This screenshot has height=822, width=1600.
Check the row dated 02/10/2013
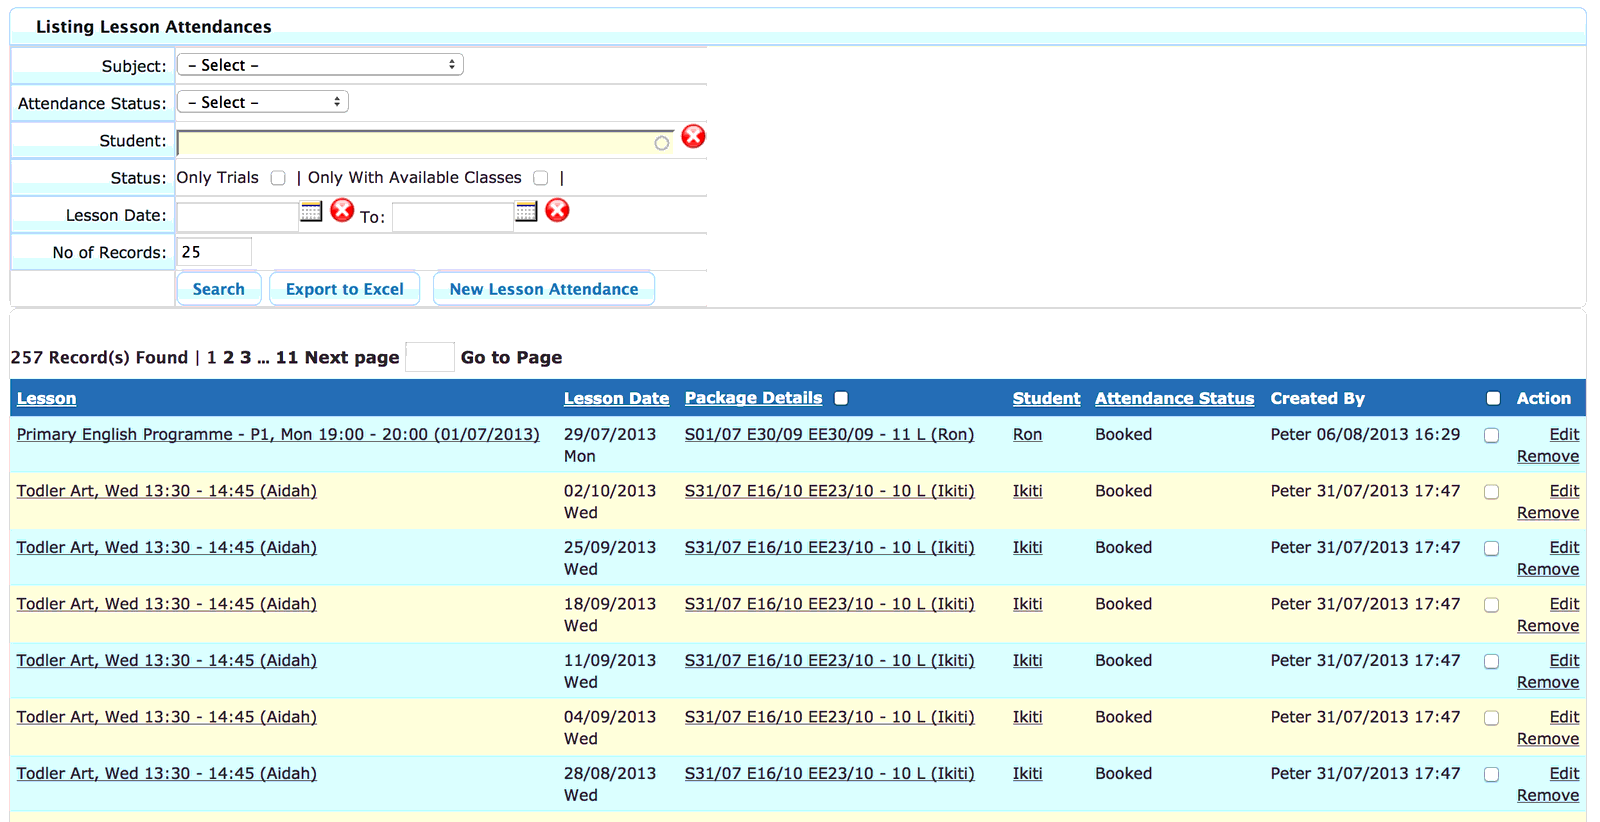(1491, 492)
